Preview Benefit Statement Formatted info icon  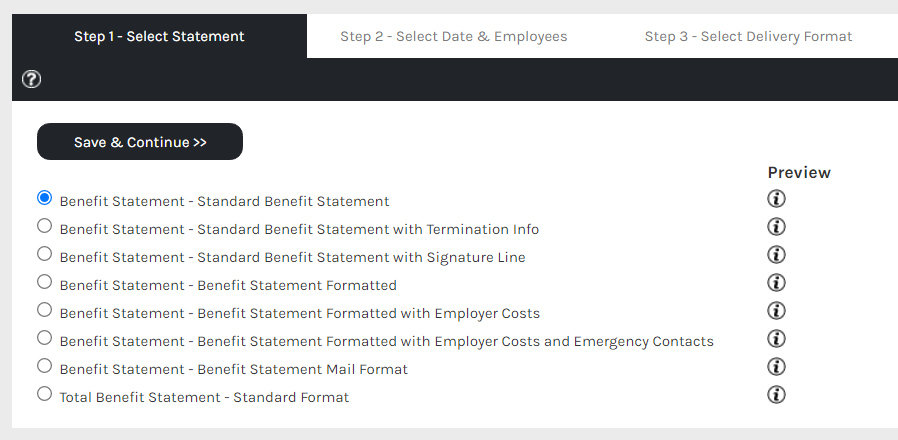(776, 282)
